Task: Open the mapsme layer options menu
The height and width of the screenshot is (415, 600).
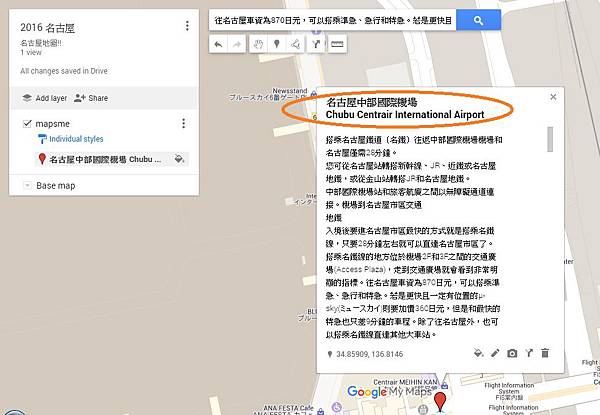Action: point(184,123)
